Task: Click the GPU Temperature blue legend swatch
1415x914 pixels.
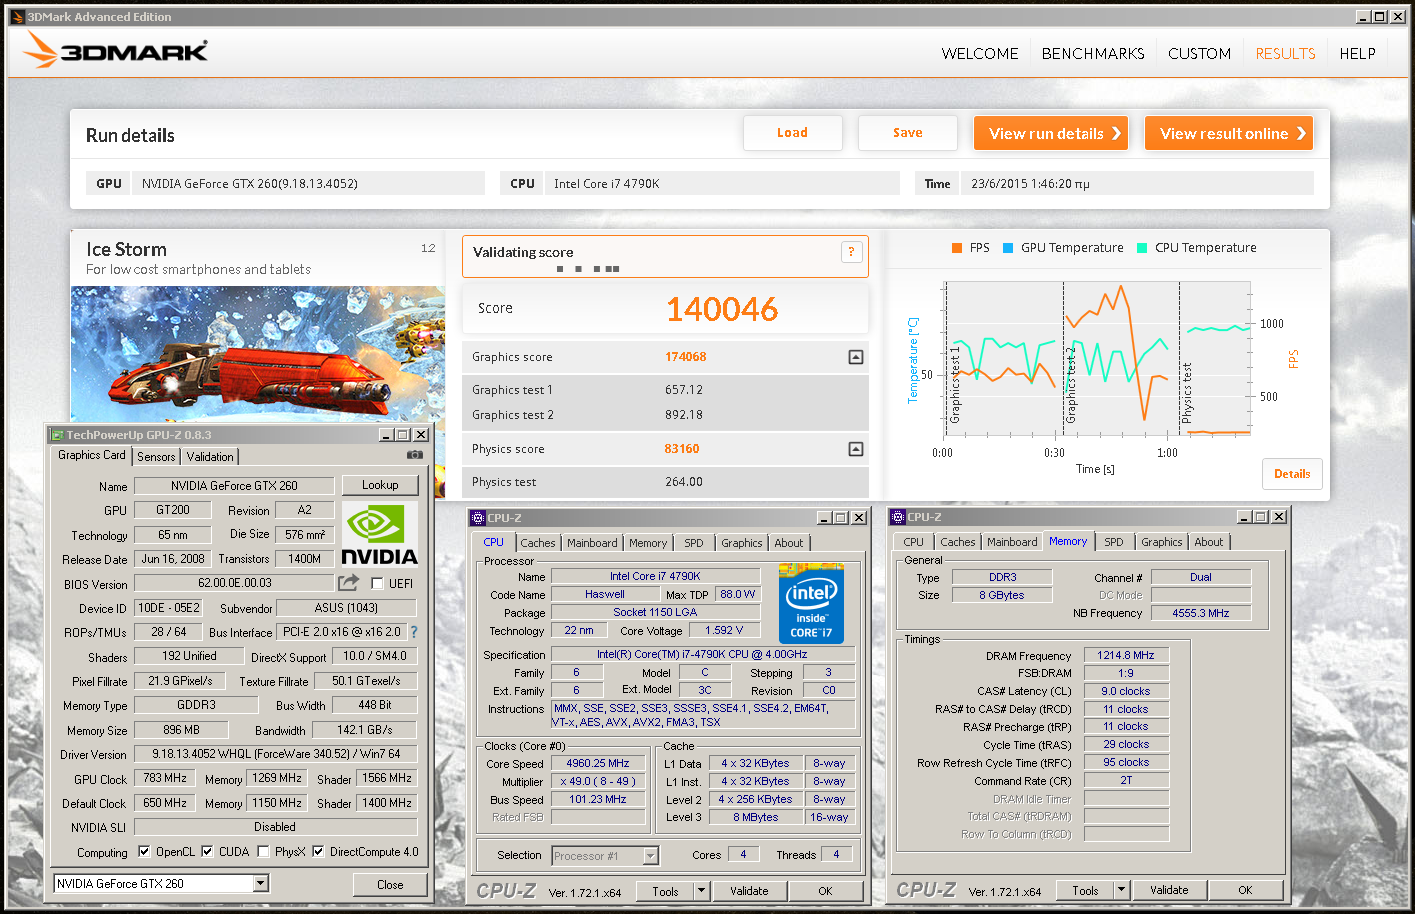Action: coord(1008,248)
